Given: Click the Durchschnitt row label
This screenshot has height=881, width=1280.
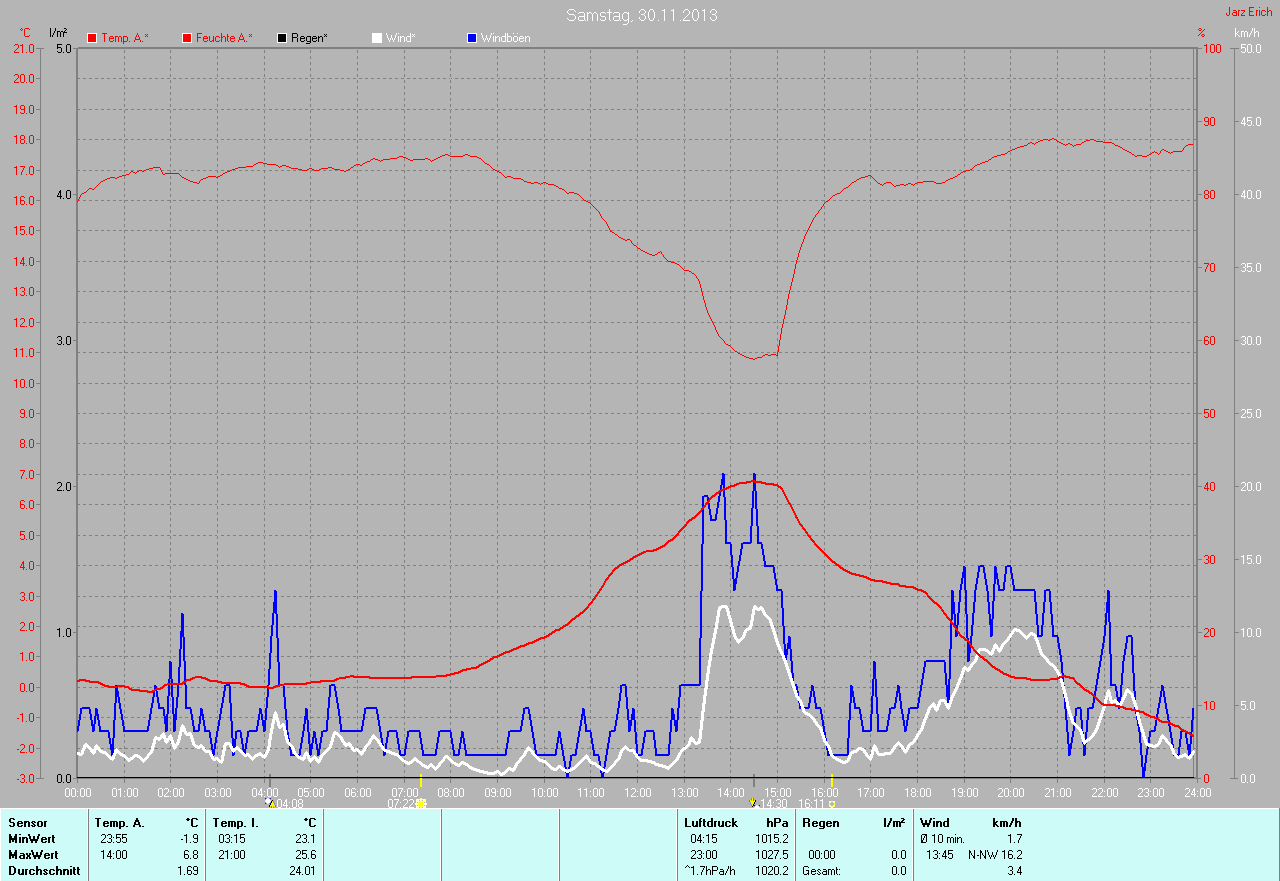Looking at the screenshot, I should coord(44,871).
